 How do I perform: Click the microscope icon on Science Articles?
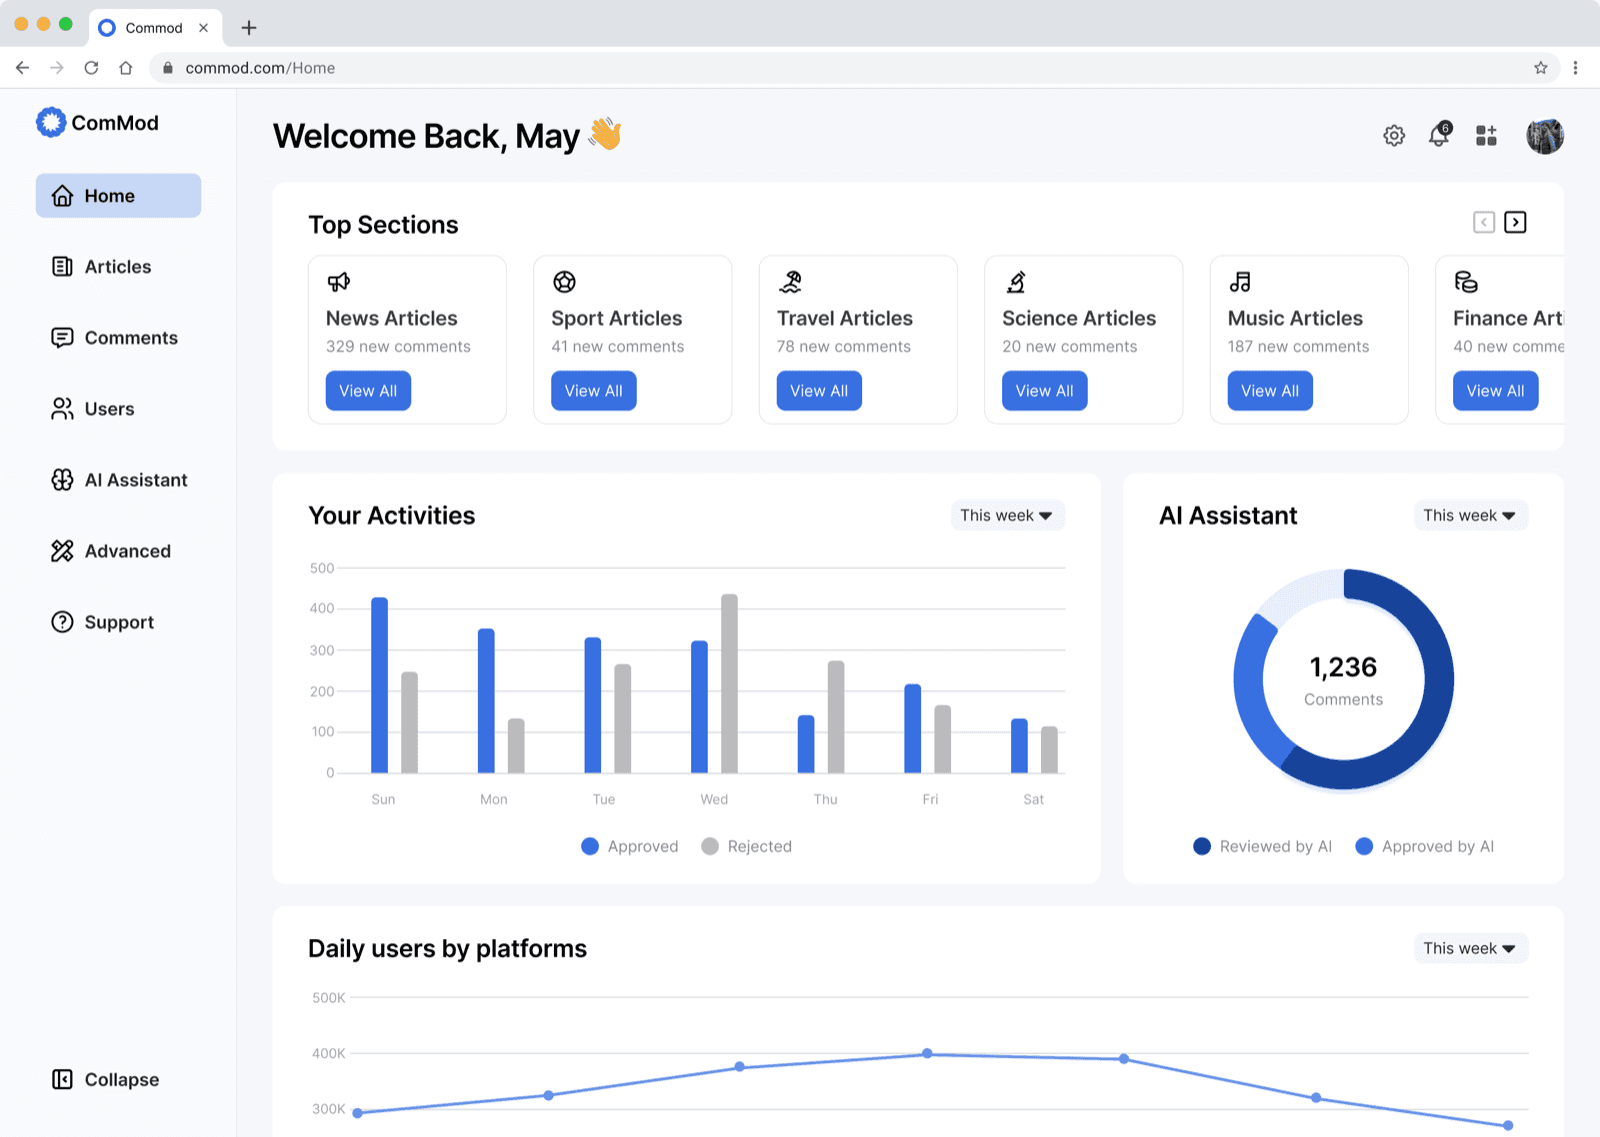pos(1016,282)
